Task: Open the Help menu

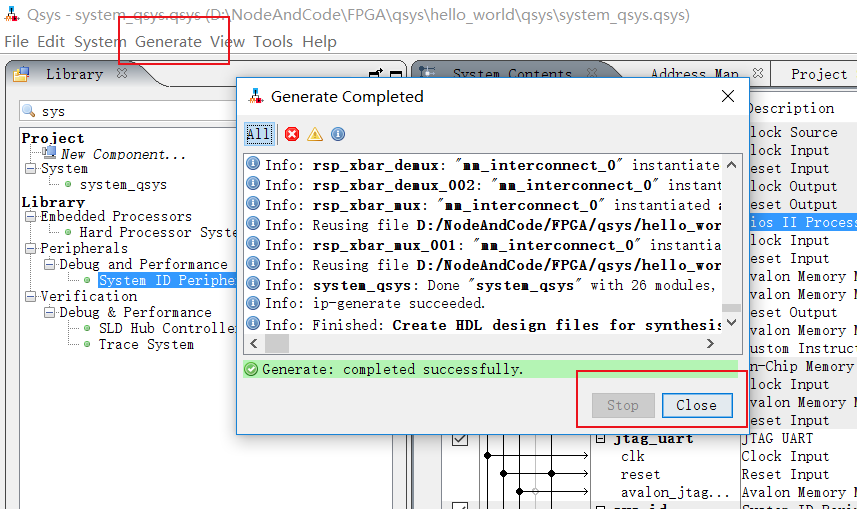Action: click(319, 42)
